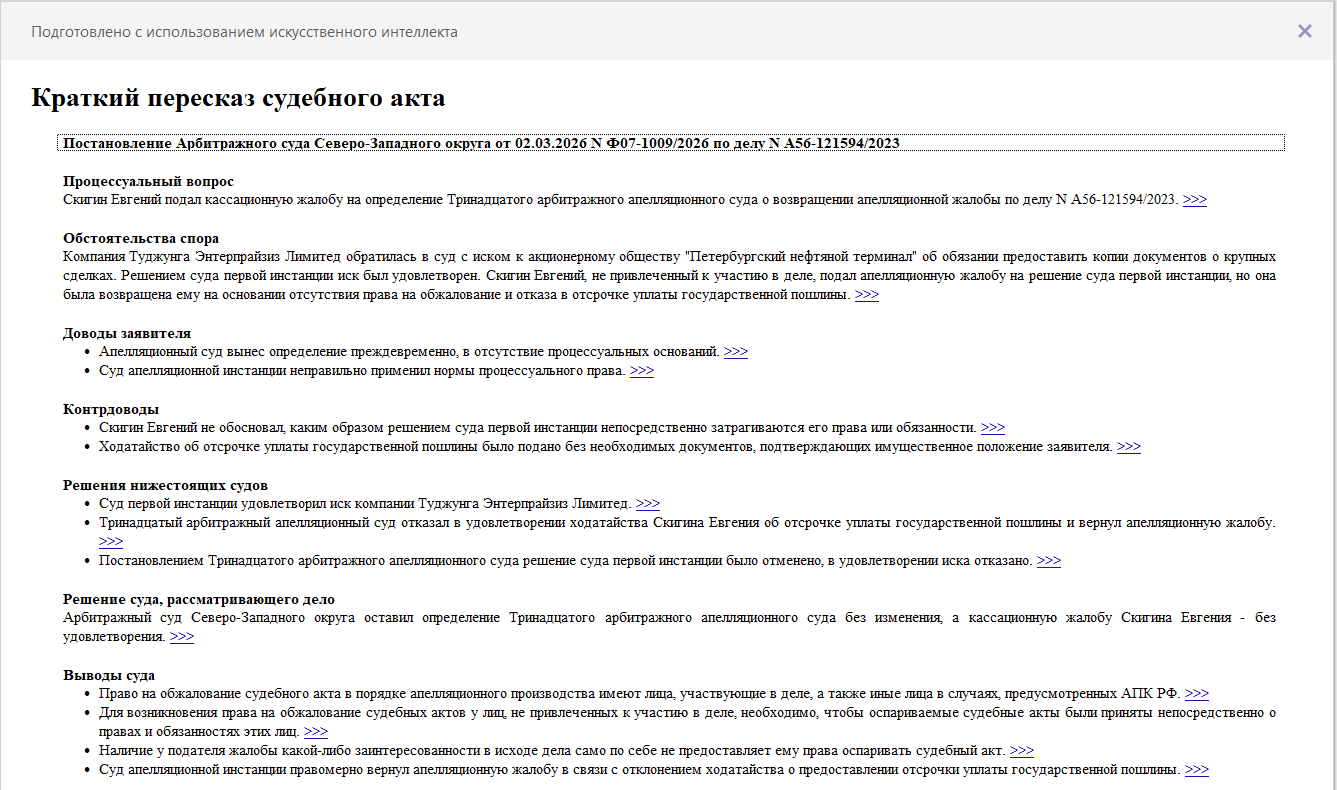Click the 'Выводы суда' section heading

tap(109, 675)
